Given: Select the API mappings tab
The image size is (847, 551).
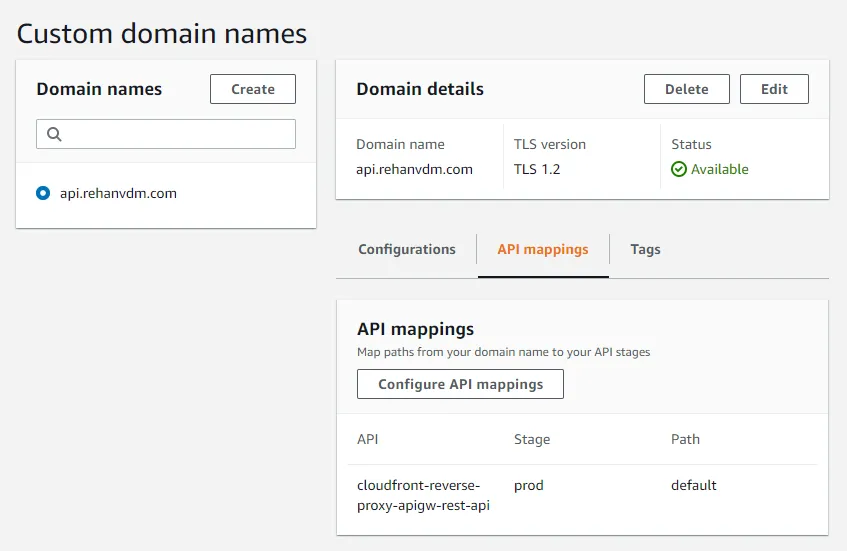Looking at the screenshot, I should (543, 249).
